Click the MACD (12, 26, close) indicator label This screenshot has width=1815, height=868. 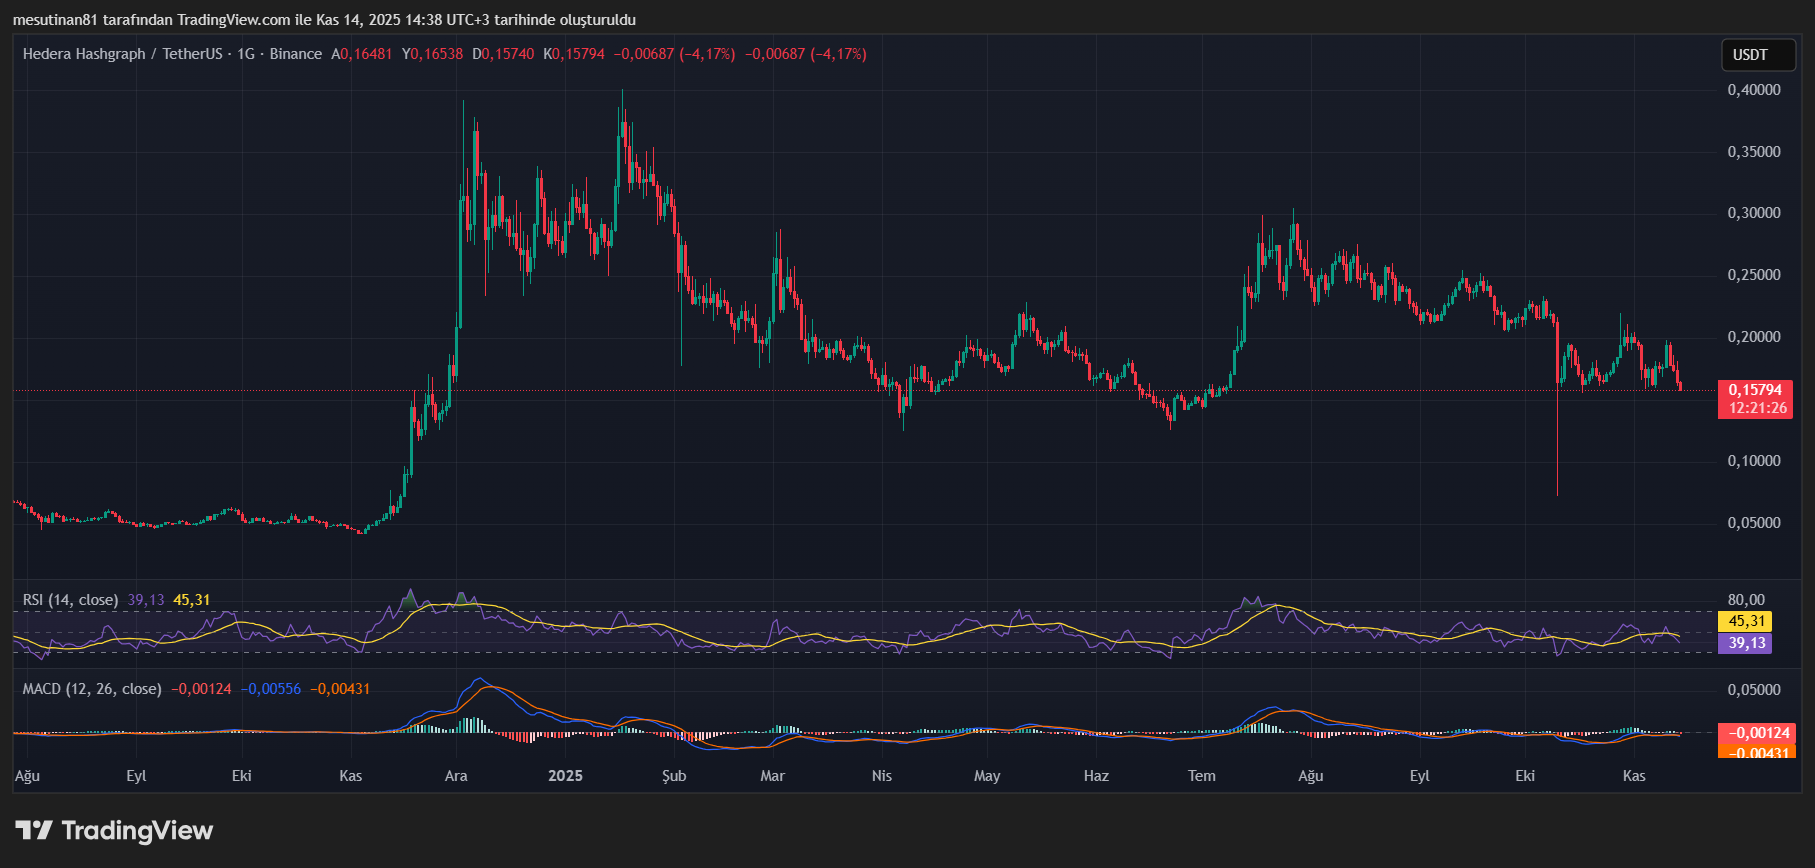click(92, 689)
